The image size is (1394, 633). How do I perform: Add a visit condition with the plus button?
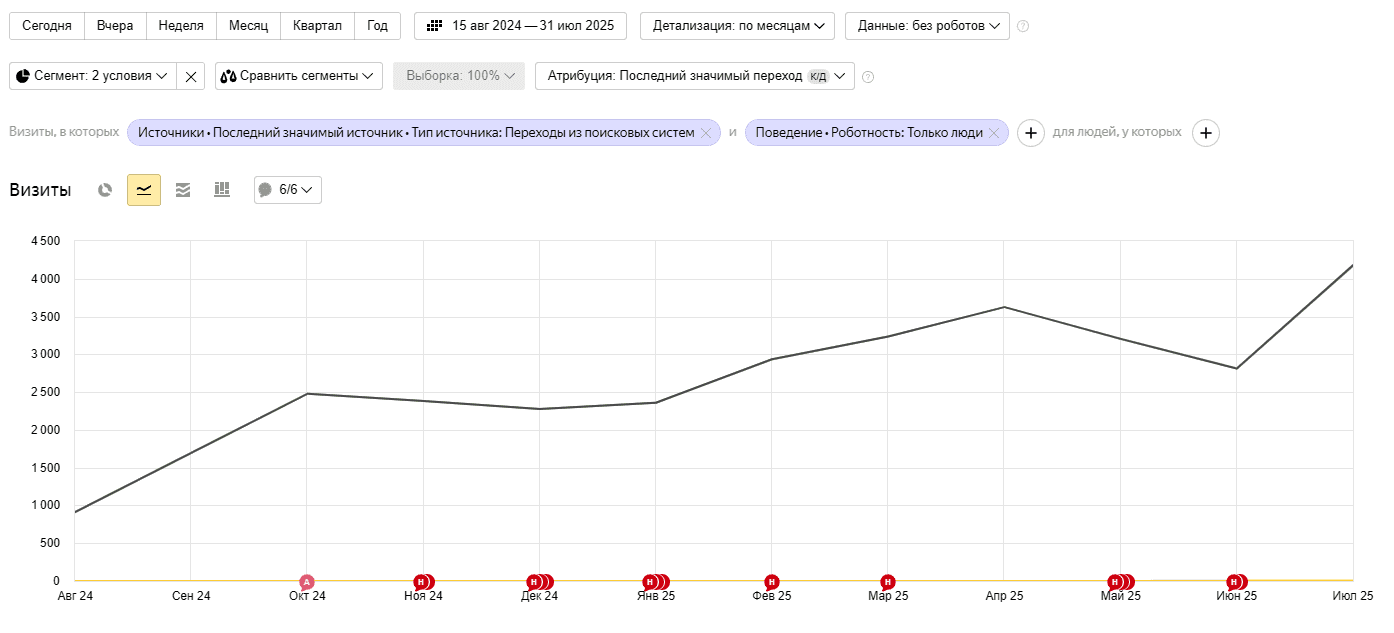click(x=1031, y=133)
